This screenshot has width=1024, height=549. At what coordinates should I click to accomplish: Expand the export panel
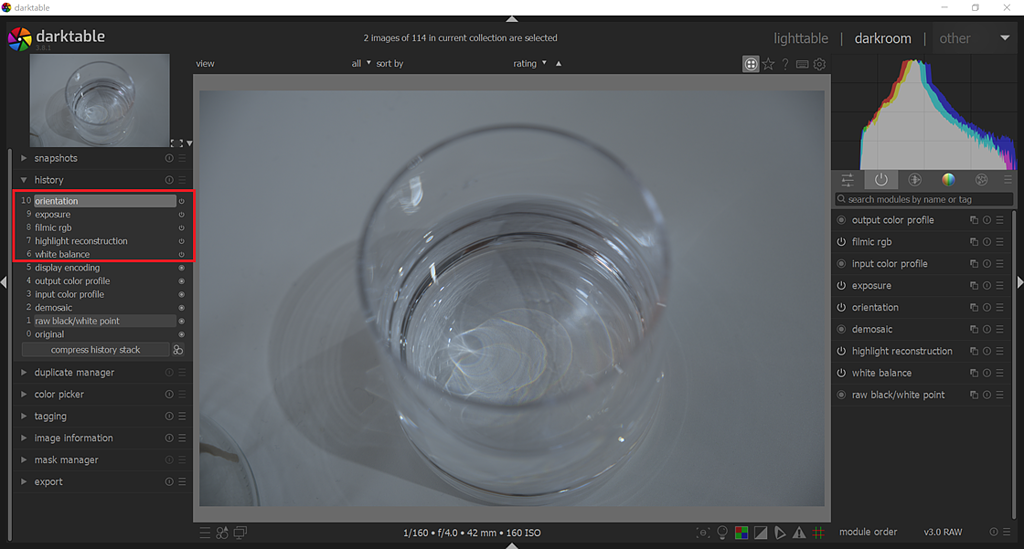[48, 482]
